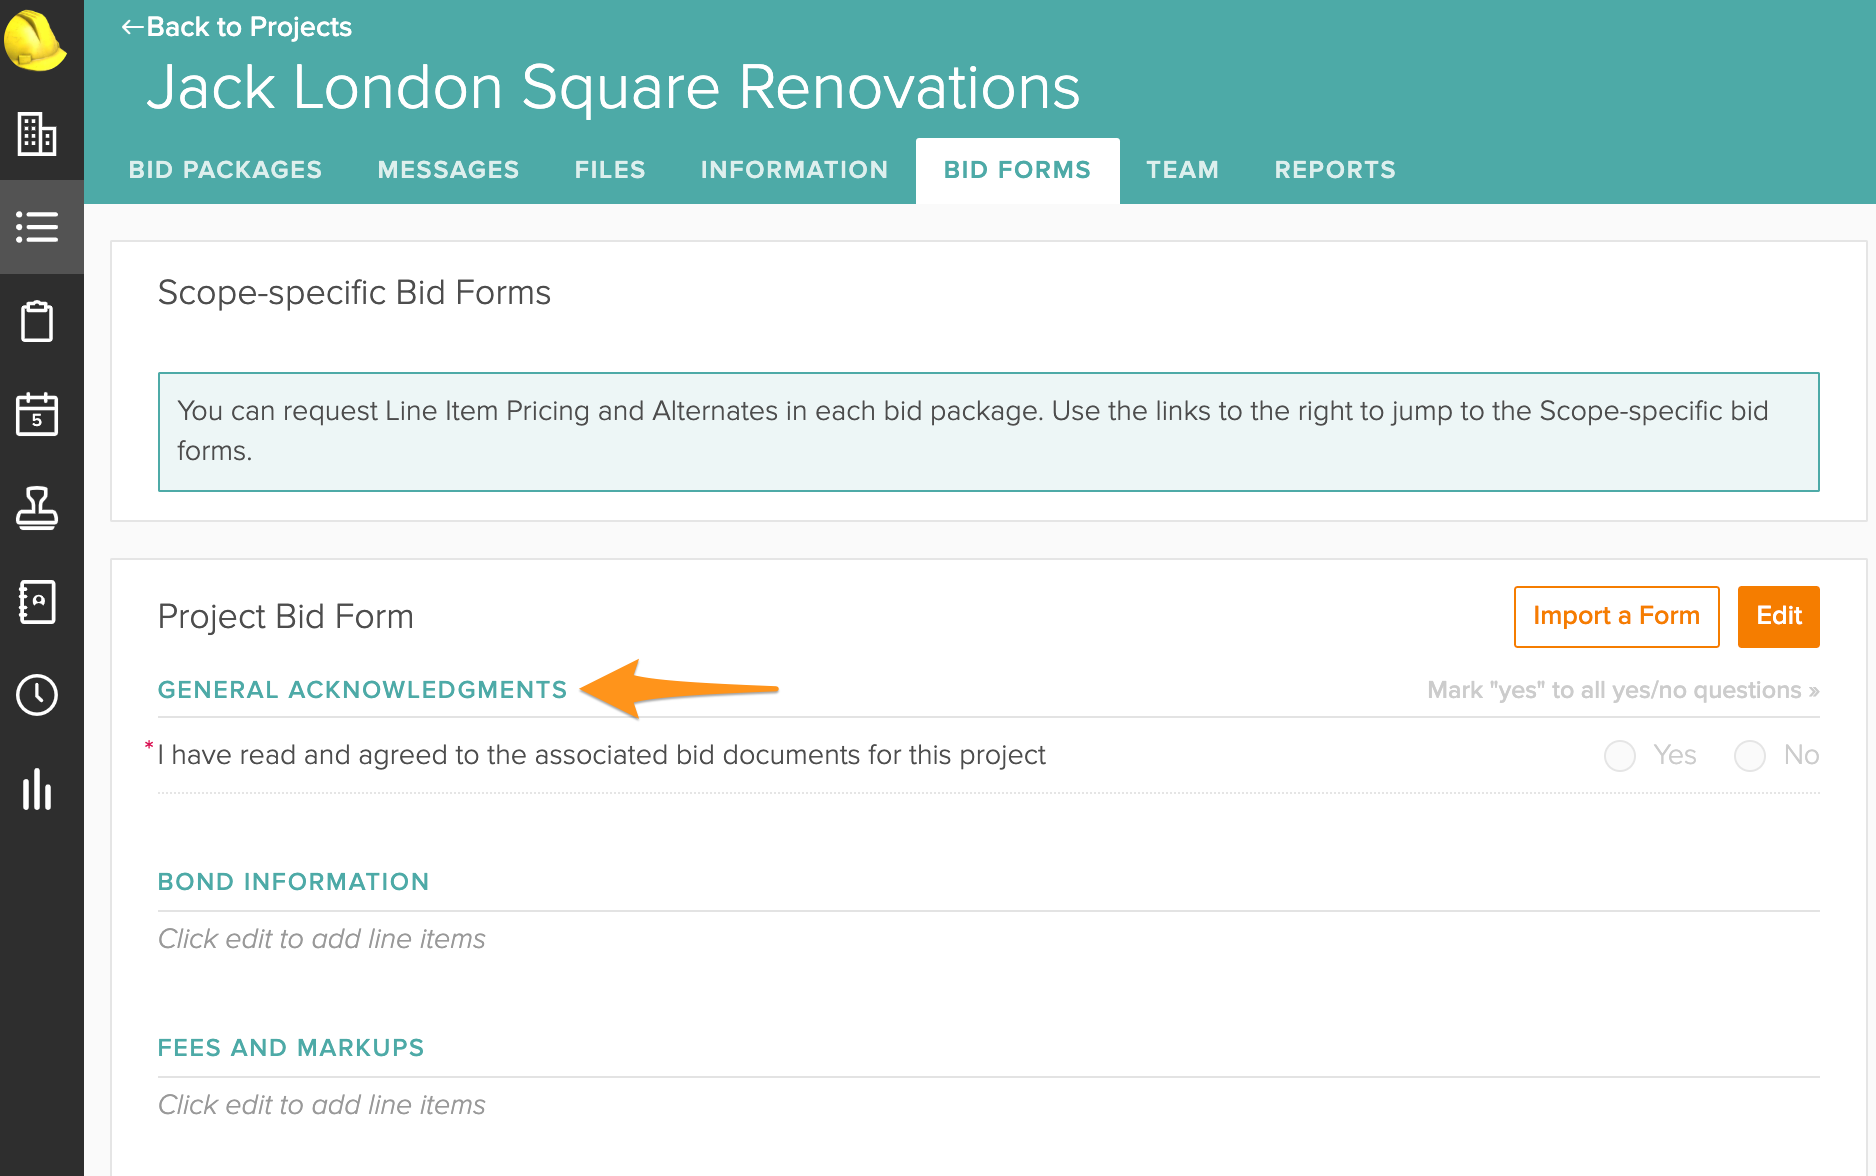The image size is (1876, 1176).
Task: Switch to the Reports tab
Action: (x=1335, y=170)
